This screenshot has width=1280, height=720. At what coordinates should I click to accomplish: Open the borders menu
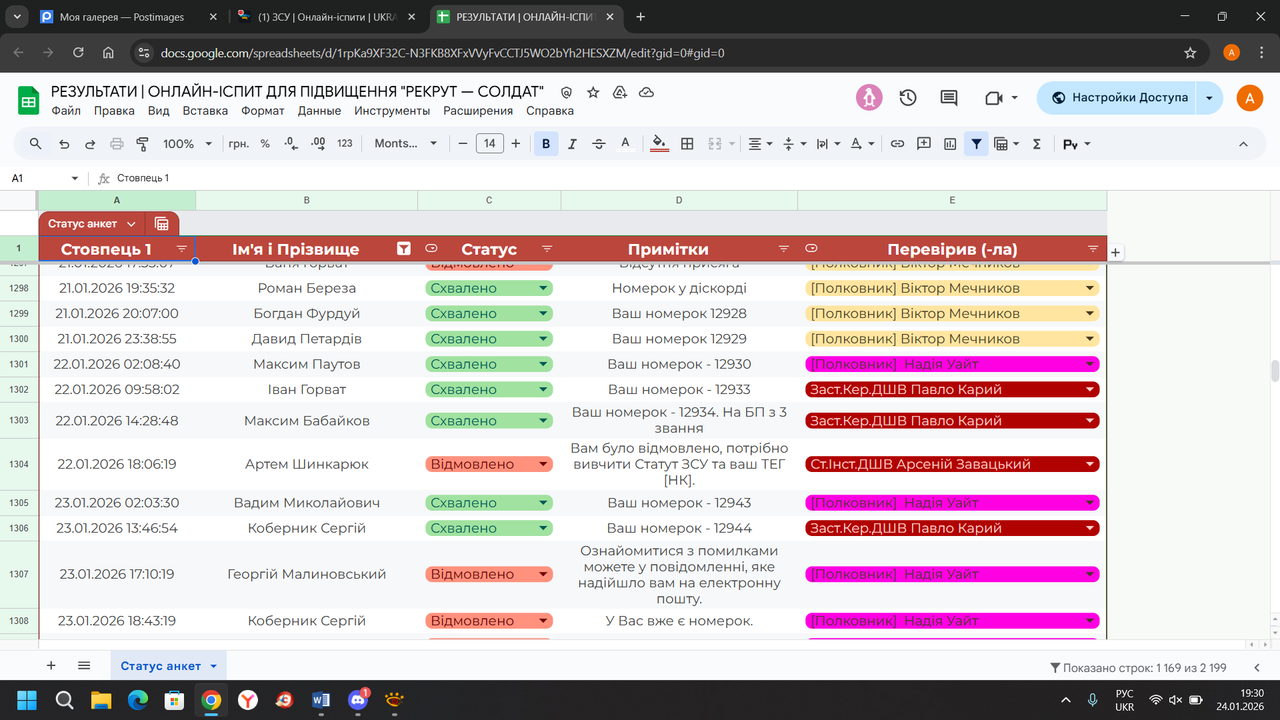coord(687,144)
